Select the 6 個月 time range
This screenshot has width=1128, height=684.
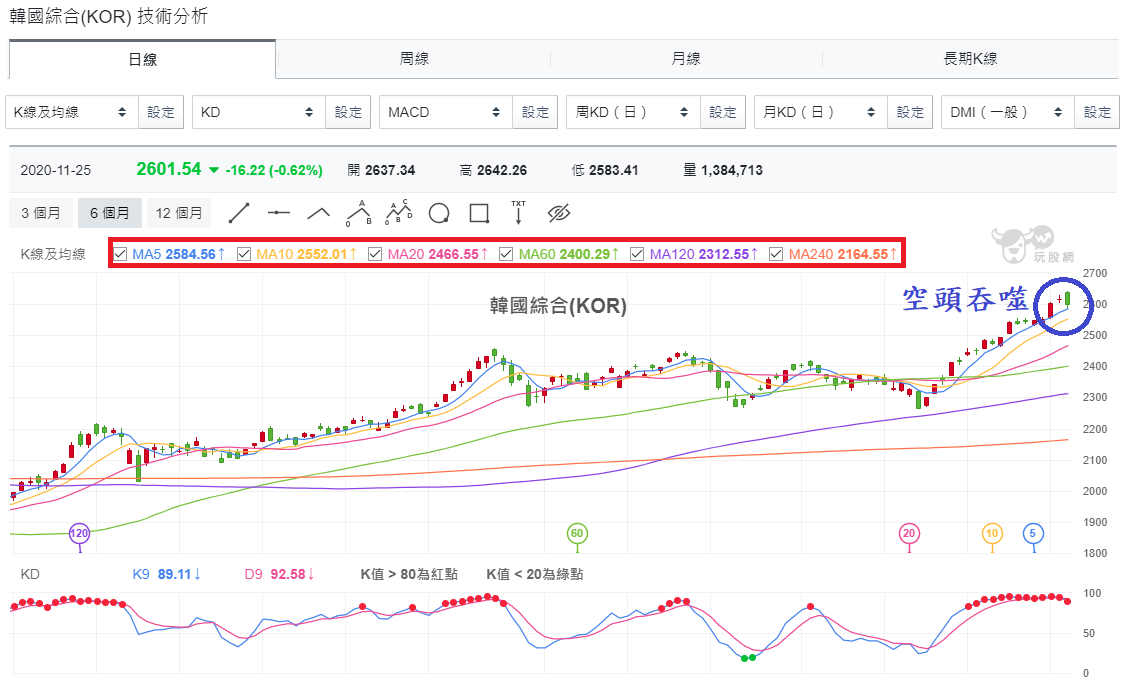[x=109, y=213]
